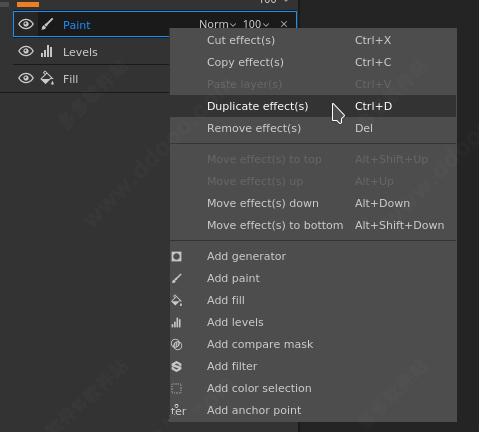This screenshot has height=432, width=479.
Task: Remove Paint effect with the X button
Action: (284, 24)
